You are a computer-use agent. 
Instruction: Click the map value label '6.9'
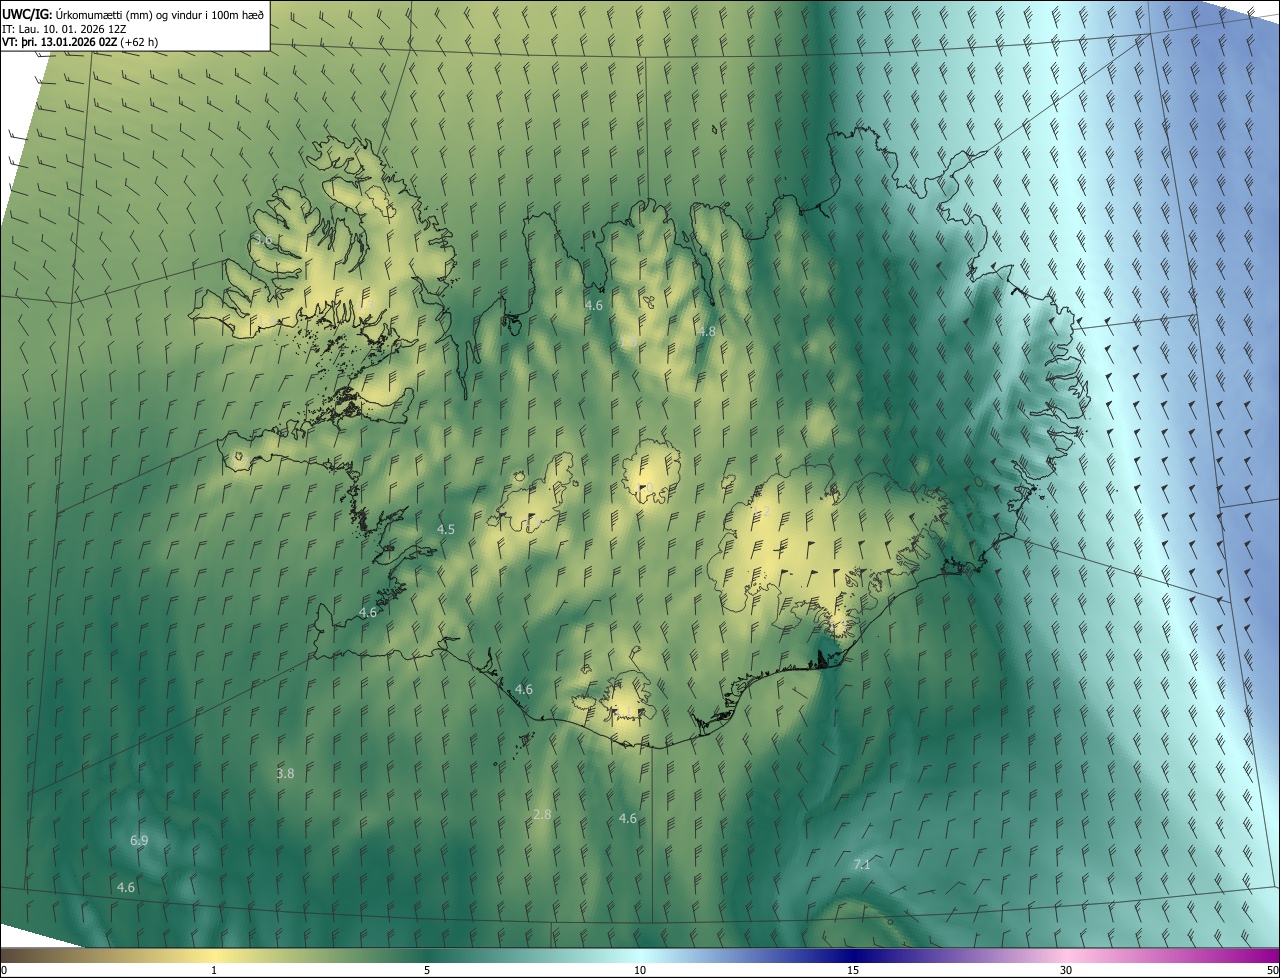coord(139,841)
